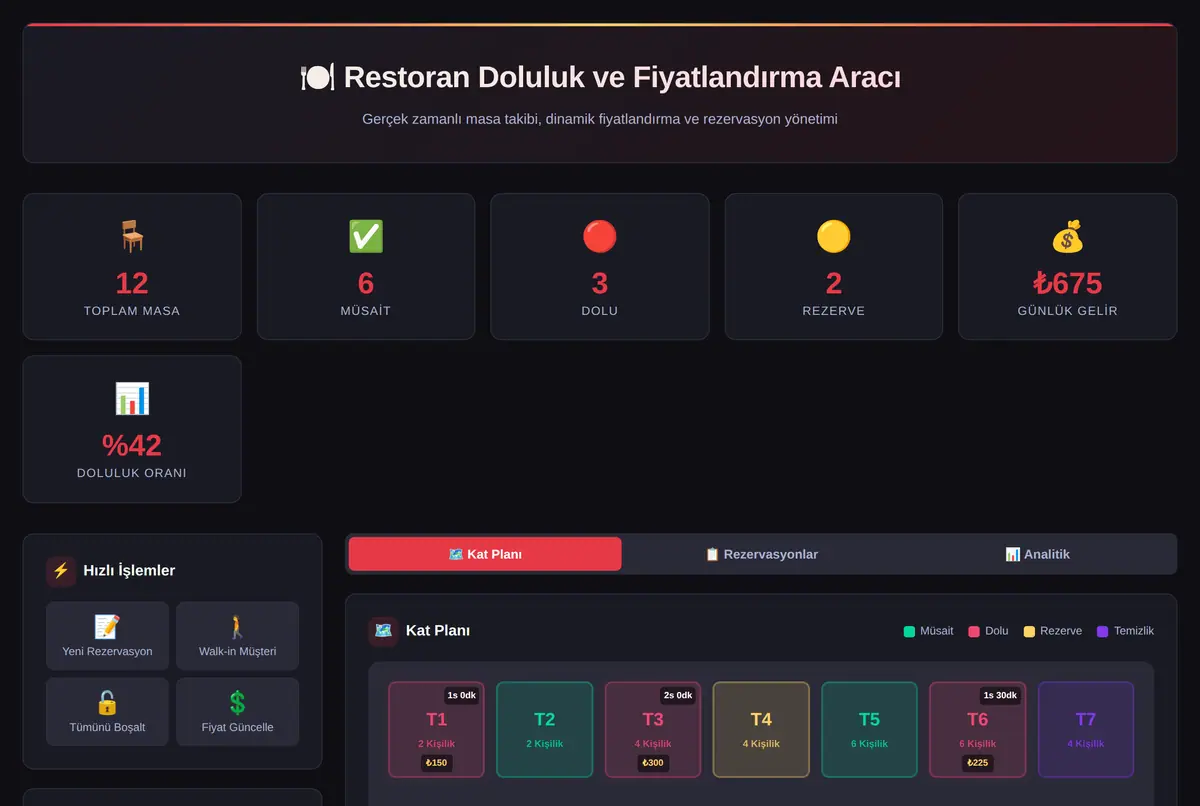Screen dimensions: 1200x806
Task: Click the money bag icon above Günlük Gelir
Action: point(1067,236)
